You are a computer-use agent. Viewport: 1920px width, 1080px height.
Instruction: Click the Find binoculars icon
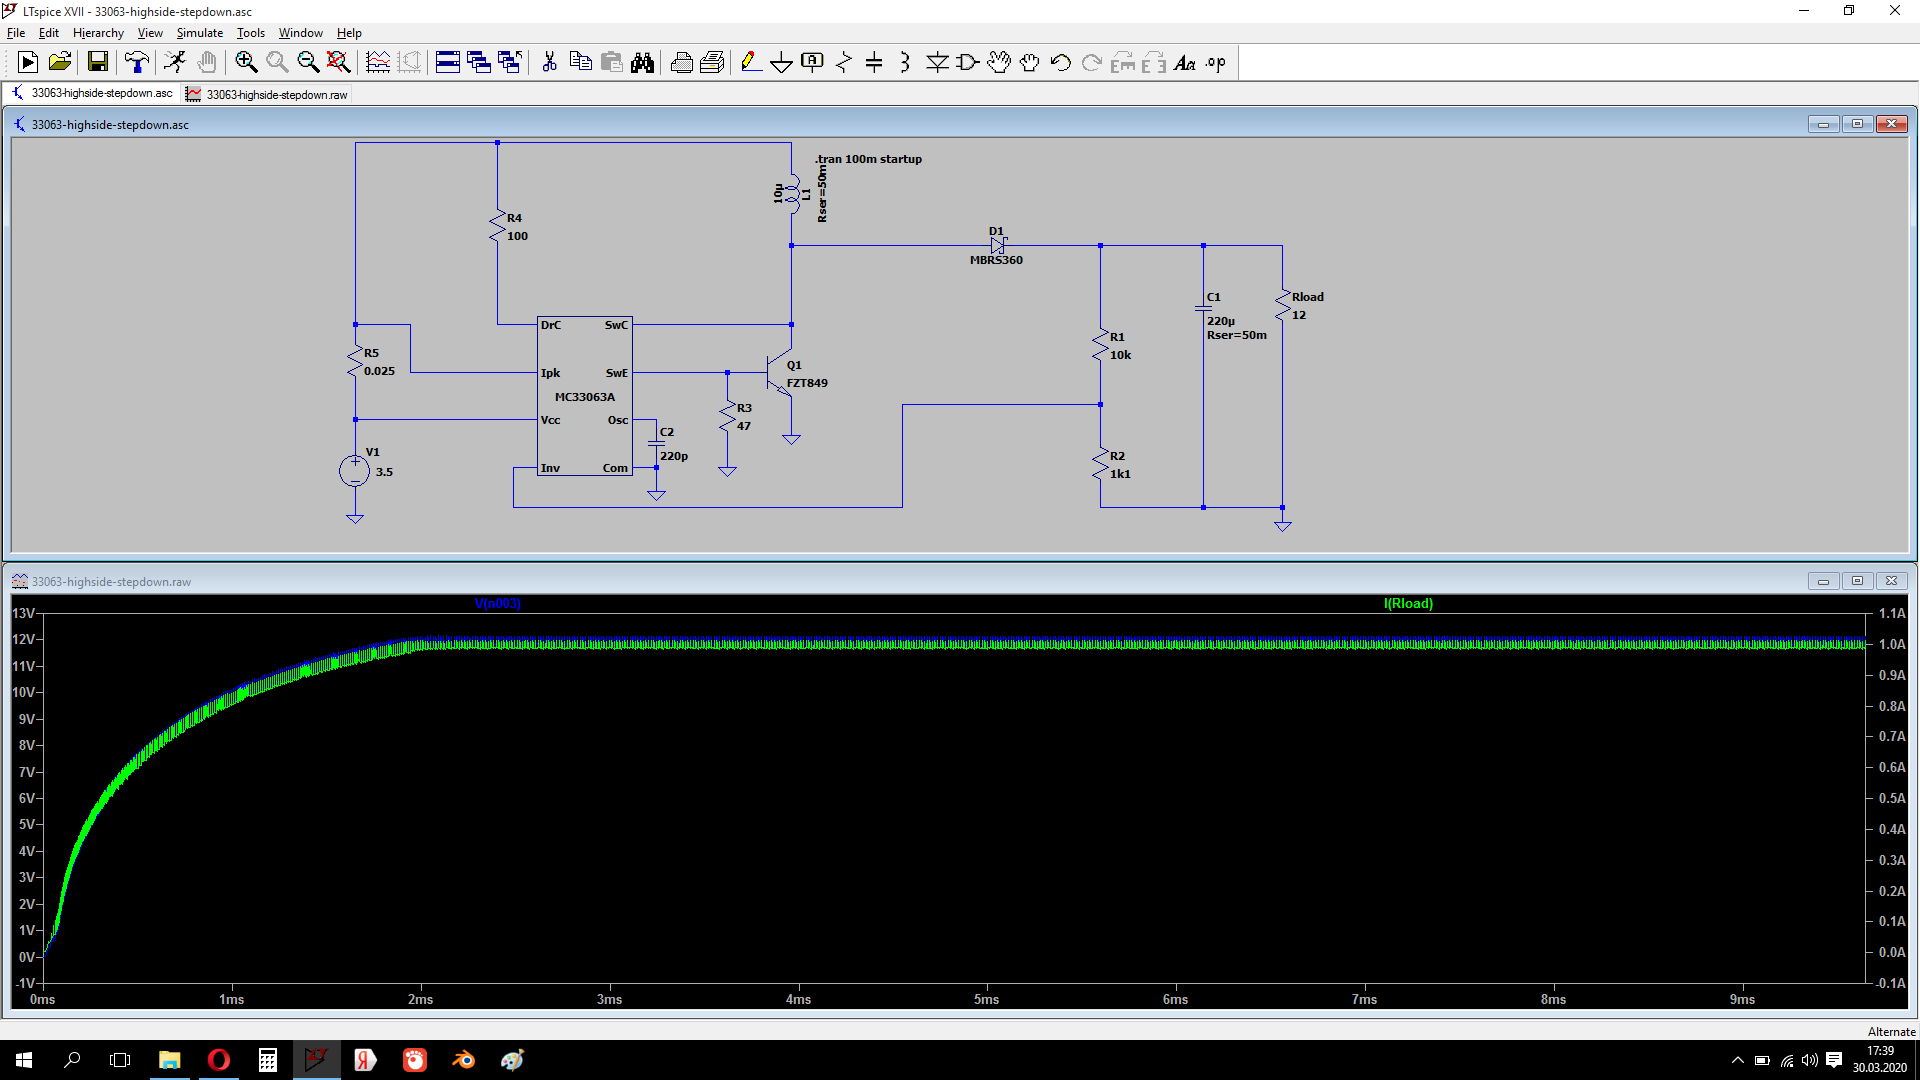pos(642,62)
